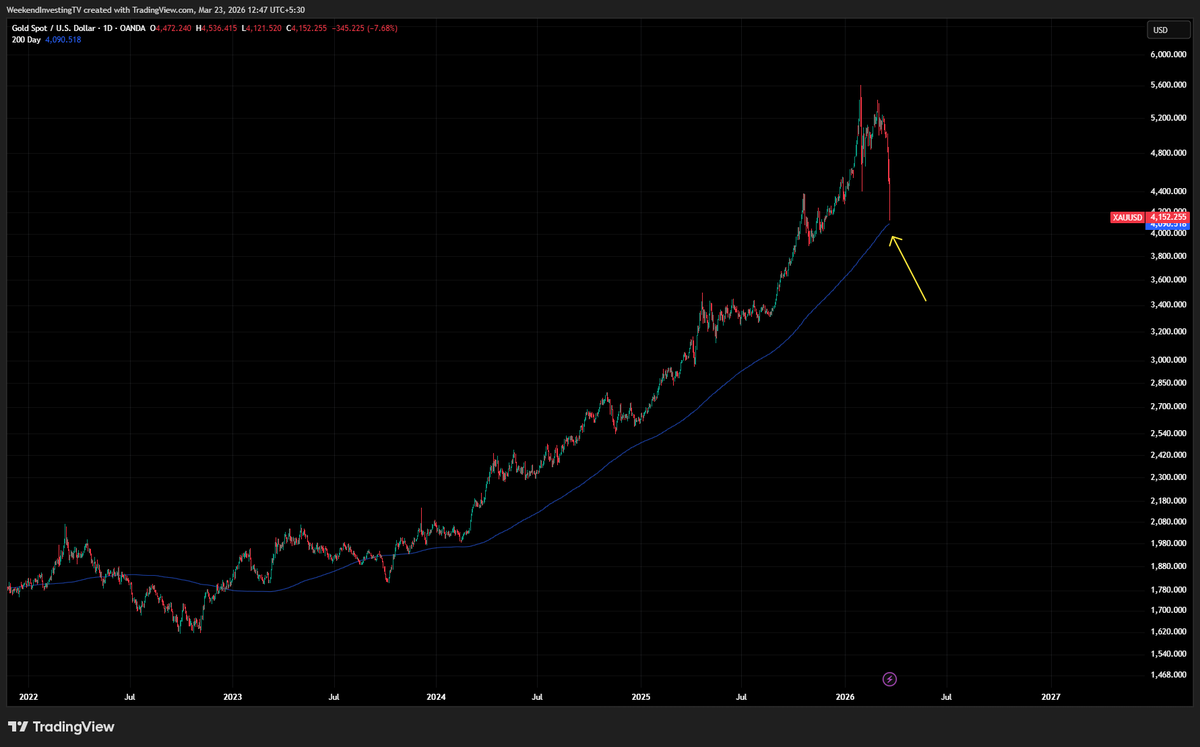
Task: Click the 6,000.000 price axis label
Action: 1167,55
